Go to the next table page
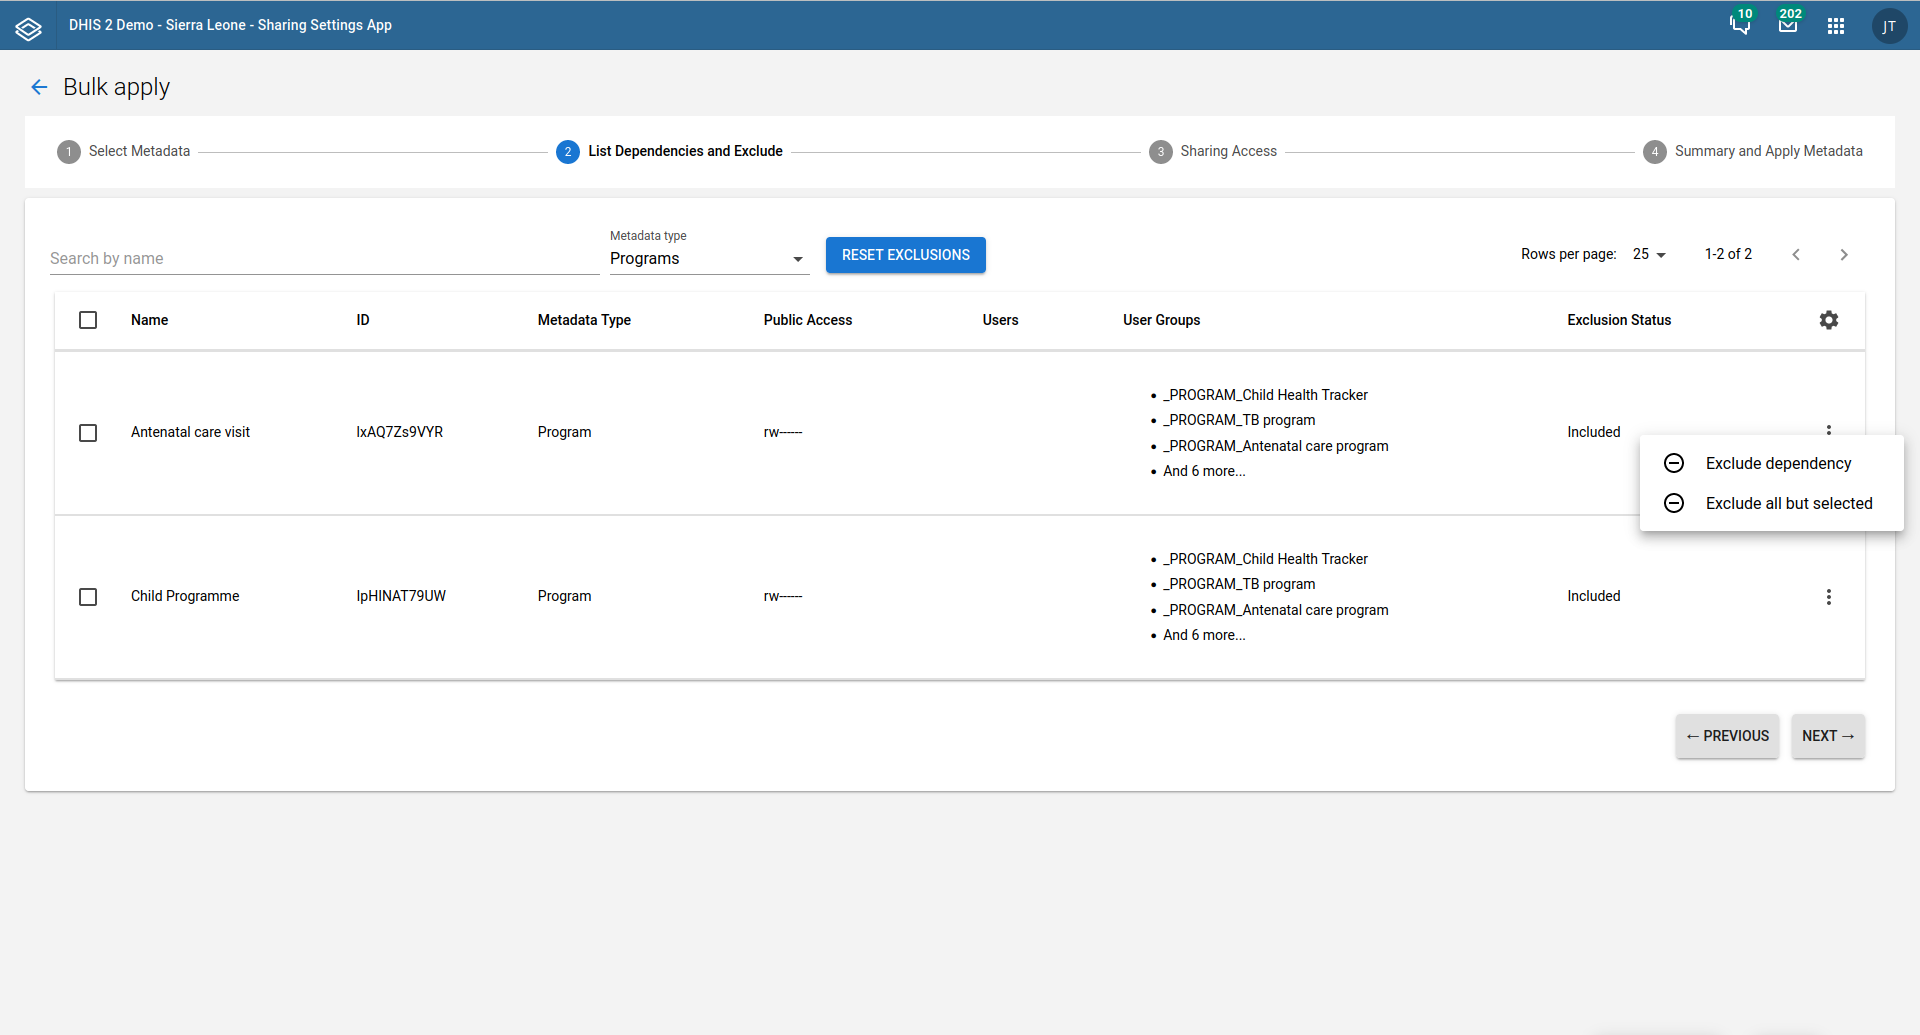 point(1844,255)
